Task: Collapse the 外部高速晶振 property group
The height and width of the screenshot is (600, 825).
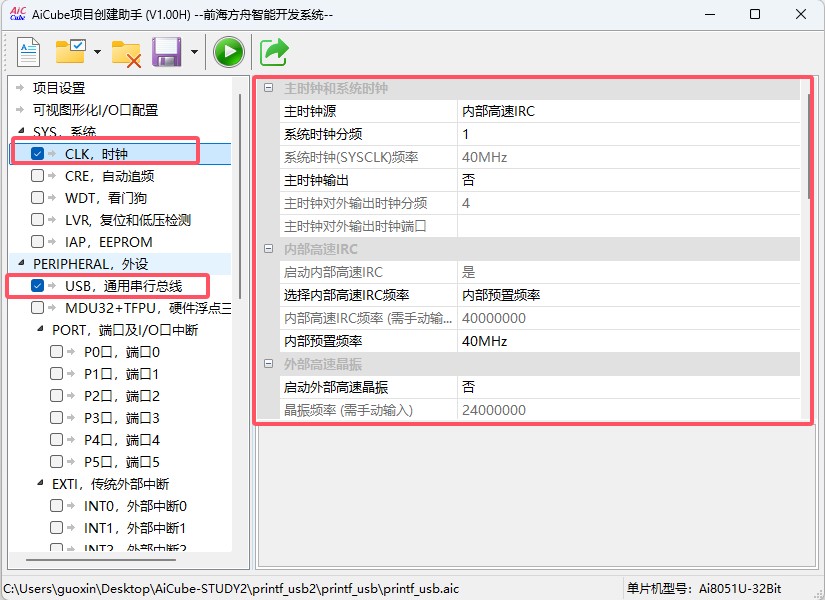Action: point(268,364)
